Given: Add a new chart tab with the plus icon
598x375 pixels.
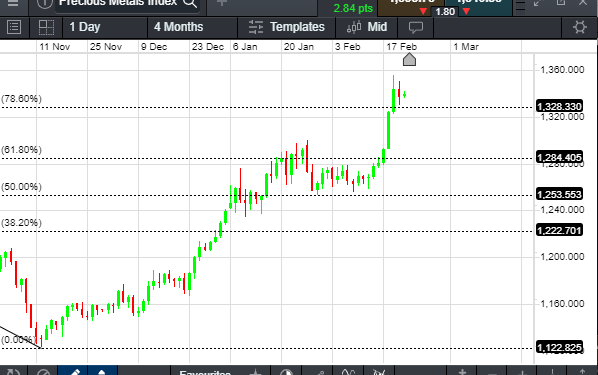Looking at the screenshot, I should (222, 3).
